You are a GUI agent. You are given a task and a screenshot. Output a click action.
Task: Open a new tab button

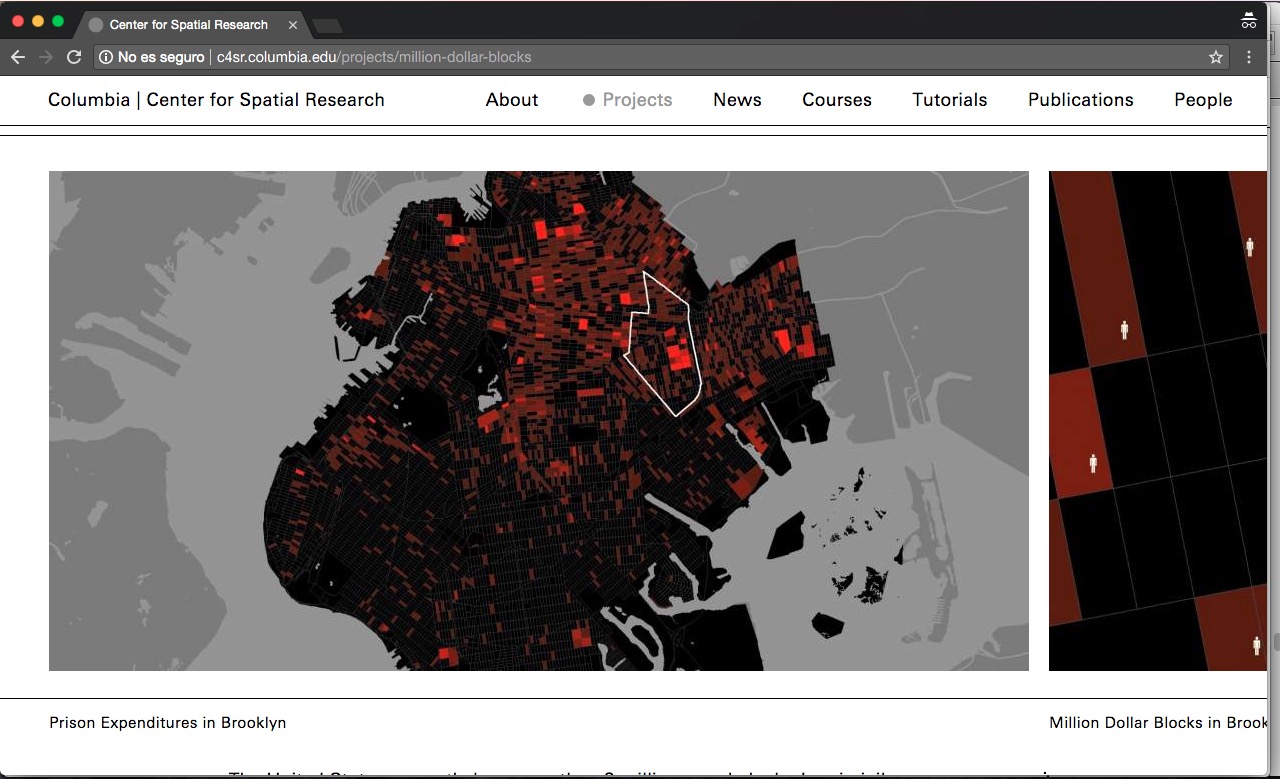click(327, 25)
